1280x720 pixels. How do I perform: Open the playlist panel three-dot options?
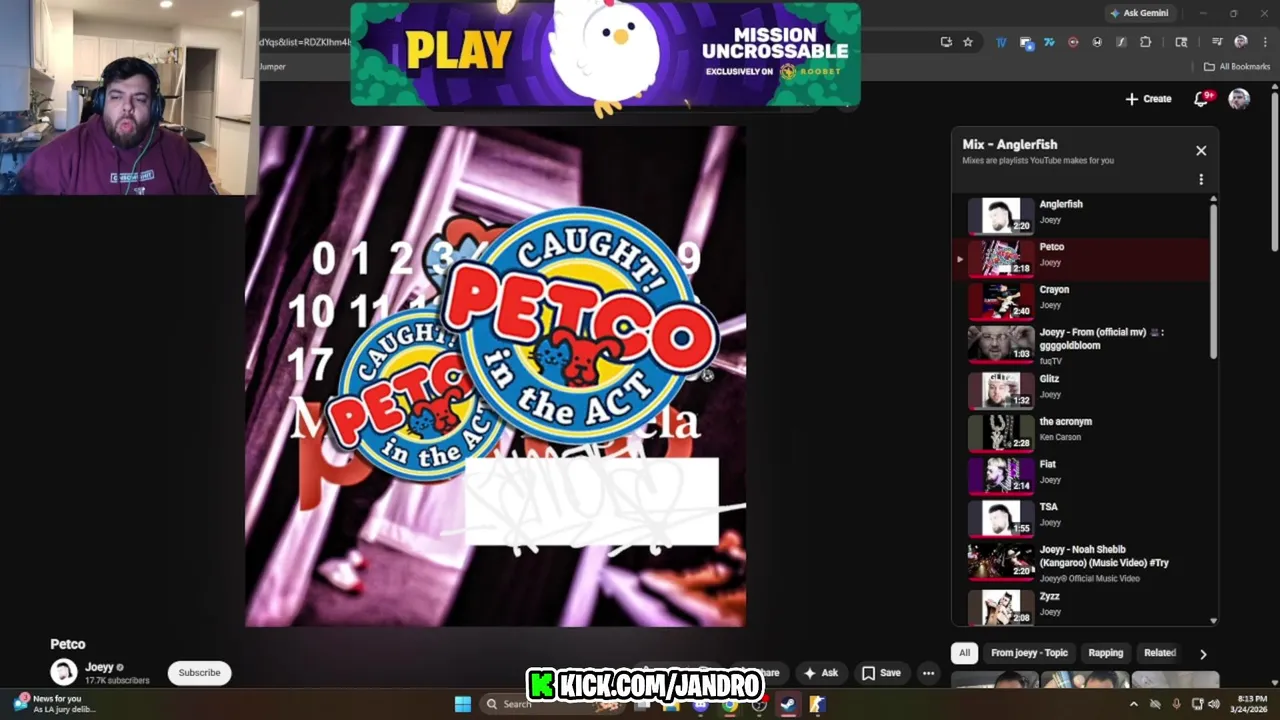(x=1201, y=180)
